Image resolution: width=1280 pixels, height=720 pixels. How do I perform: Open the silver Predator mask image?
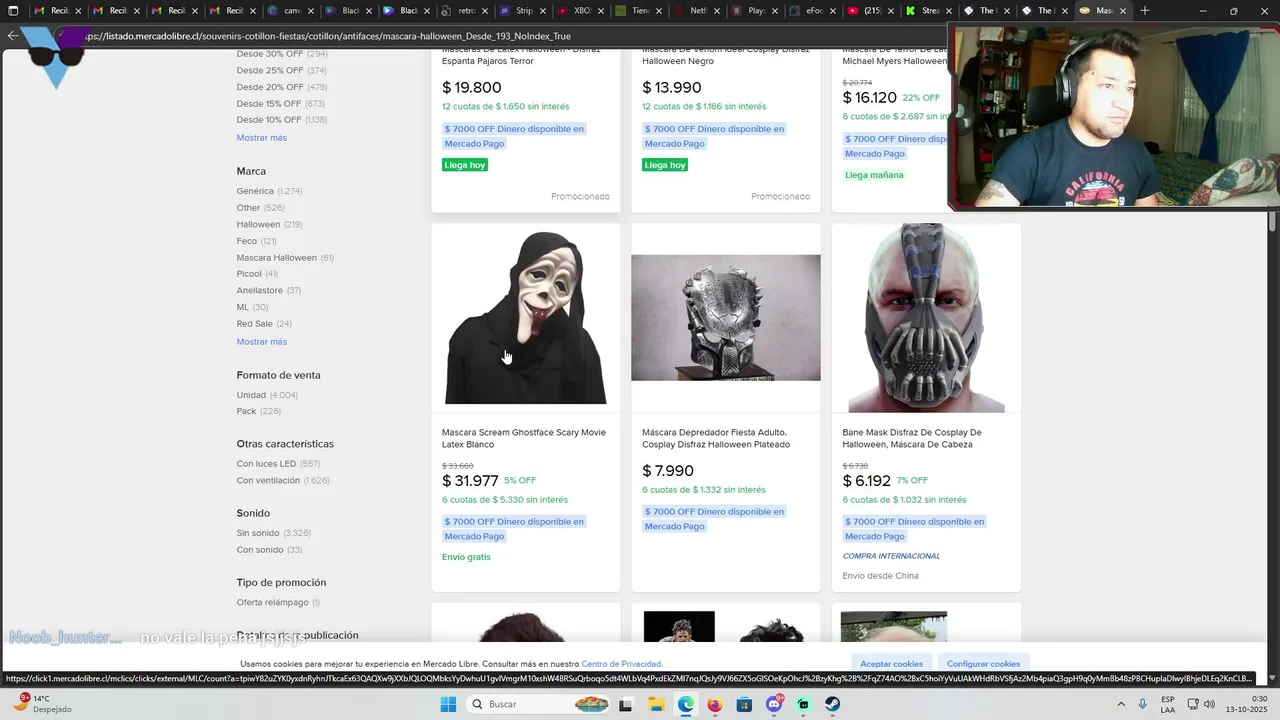(726, 318)
